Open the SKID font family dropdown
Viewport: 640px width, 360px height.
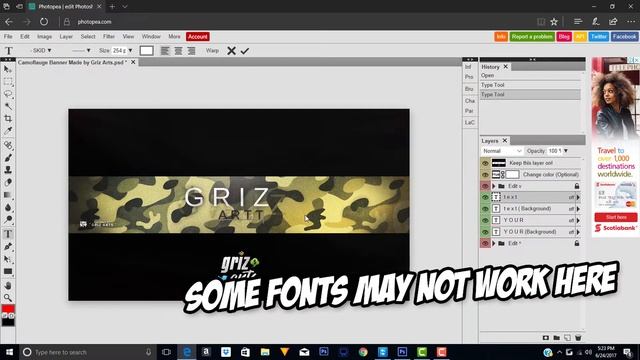40,51
